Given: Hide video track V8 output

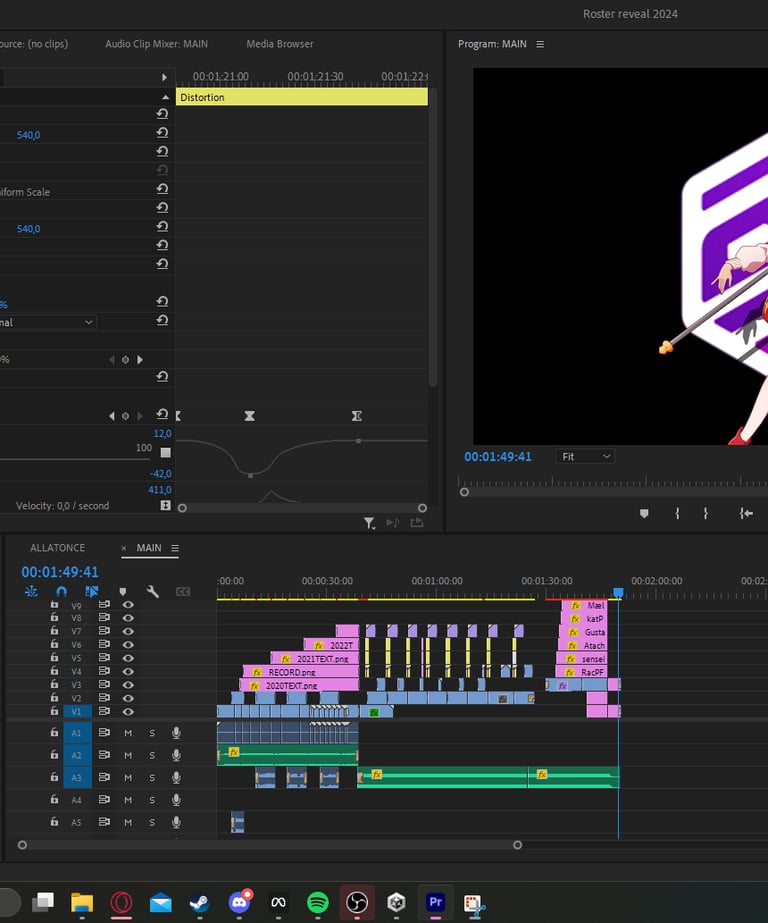Looking at the screenshot, I should (128, 618).
